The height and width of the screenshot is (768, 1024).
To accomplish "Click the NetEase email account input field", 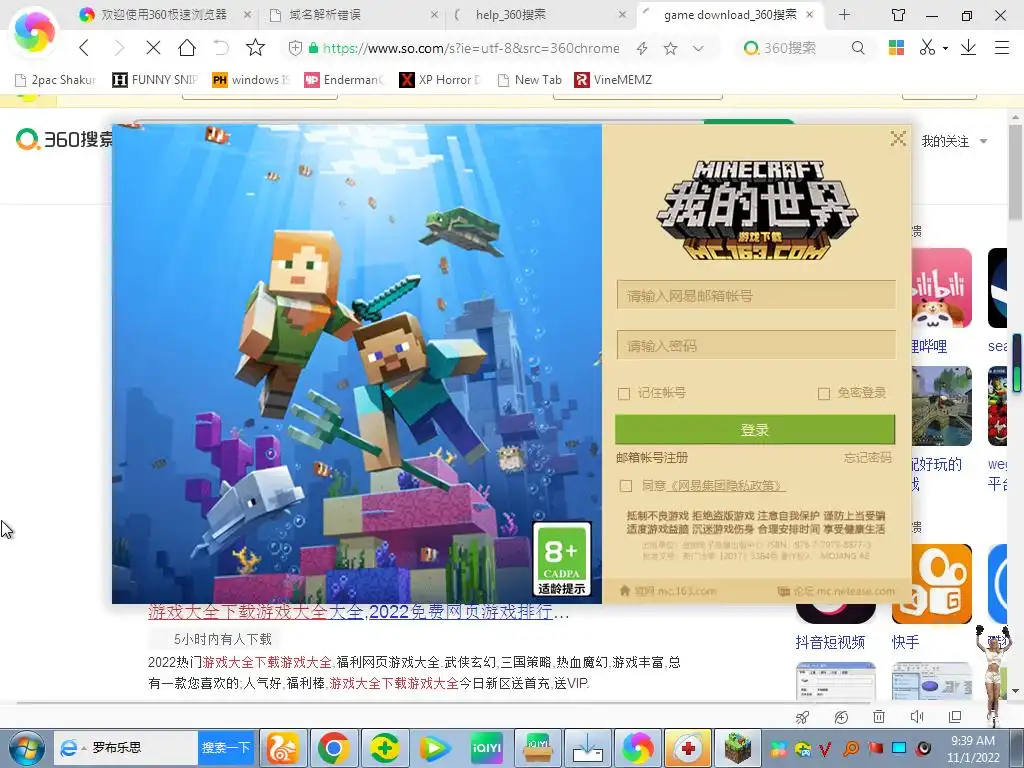I will pos(756,296).
